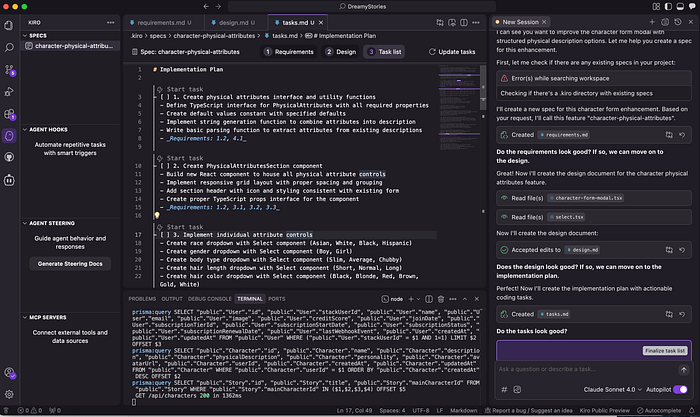Viewport: 700px width, 417px height.
Task: Toggle panel layout icon in title bar
Action: pyautogui.click(x=680, y=6)
